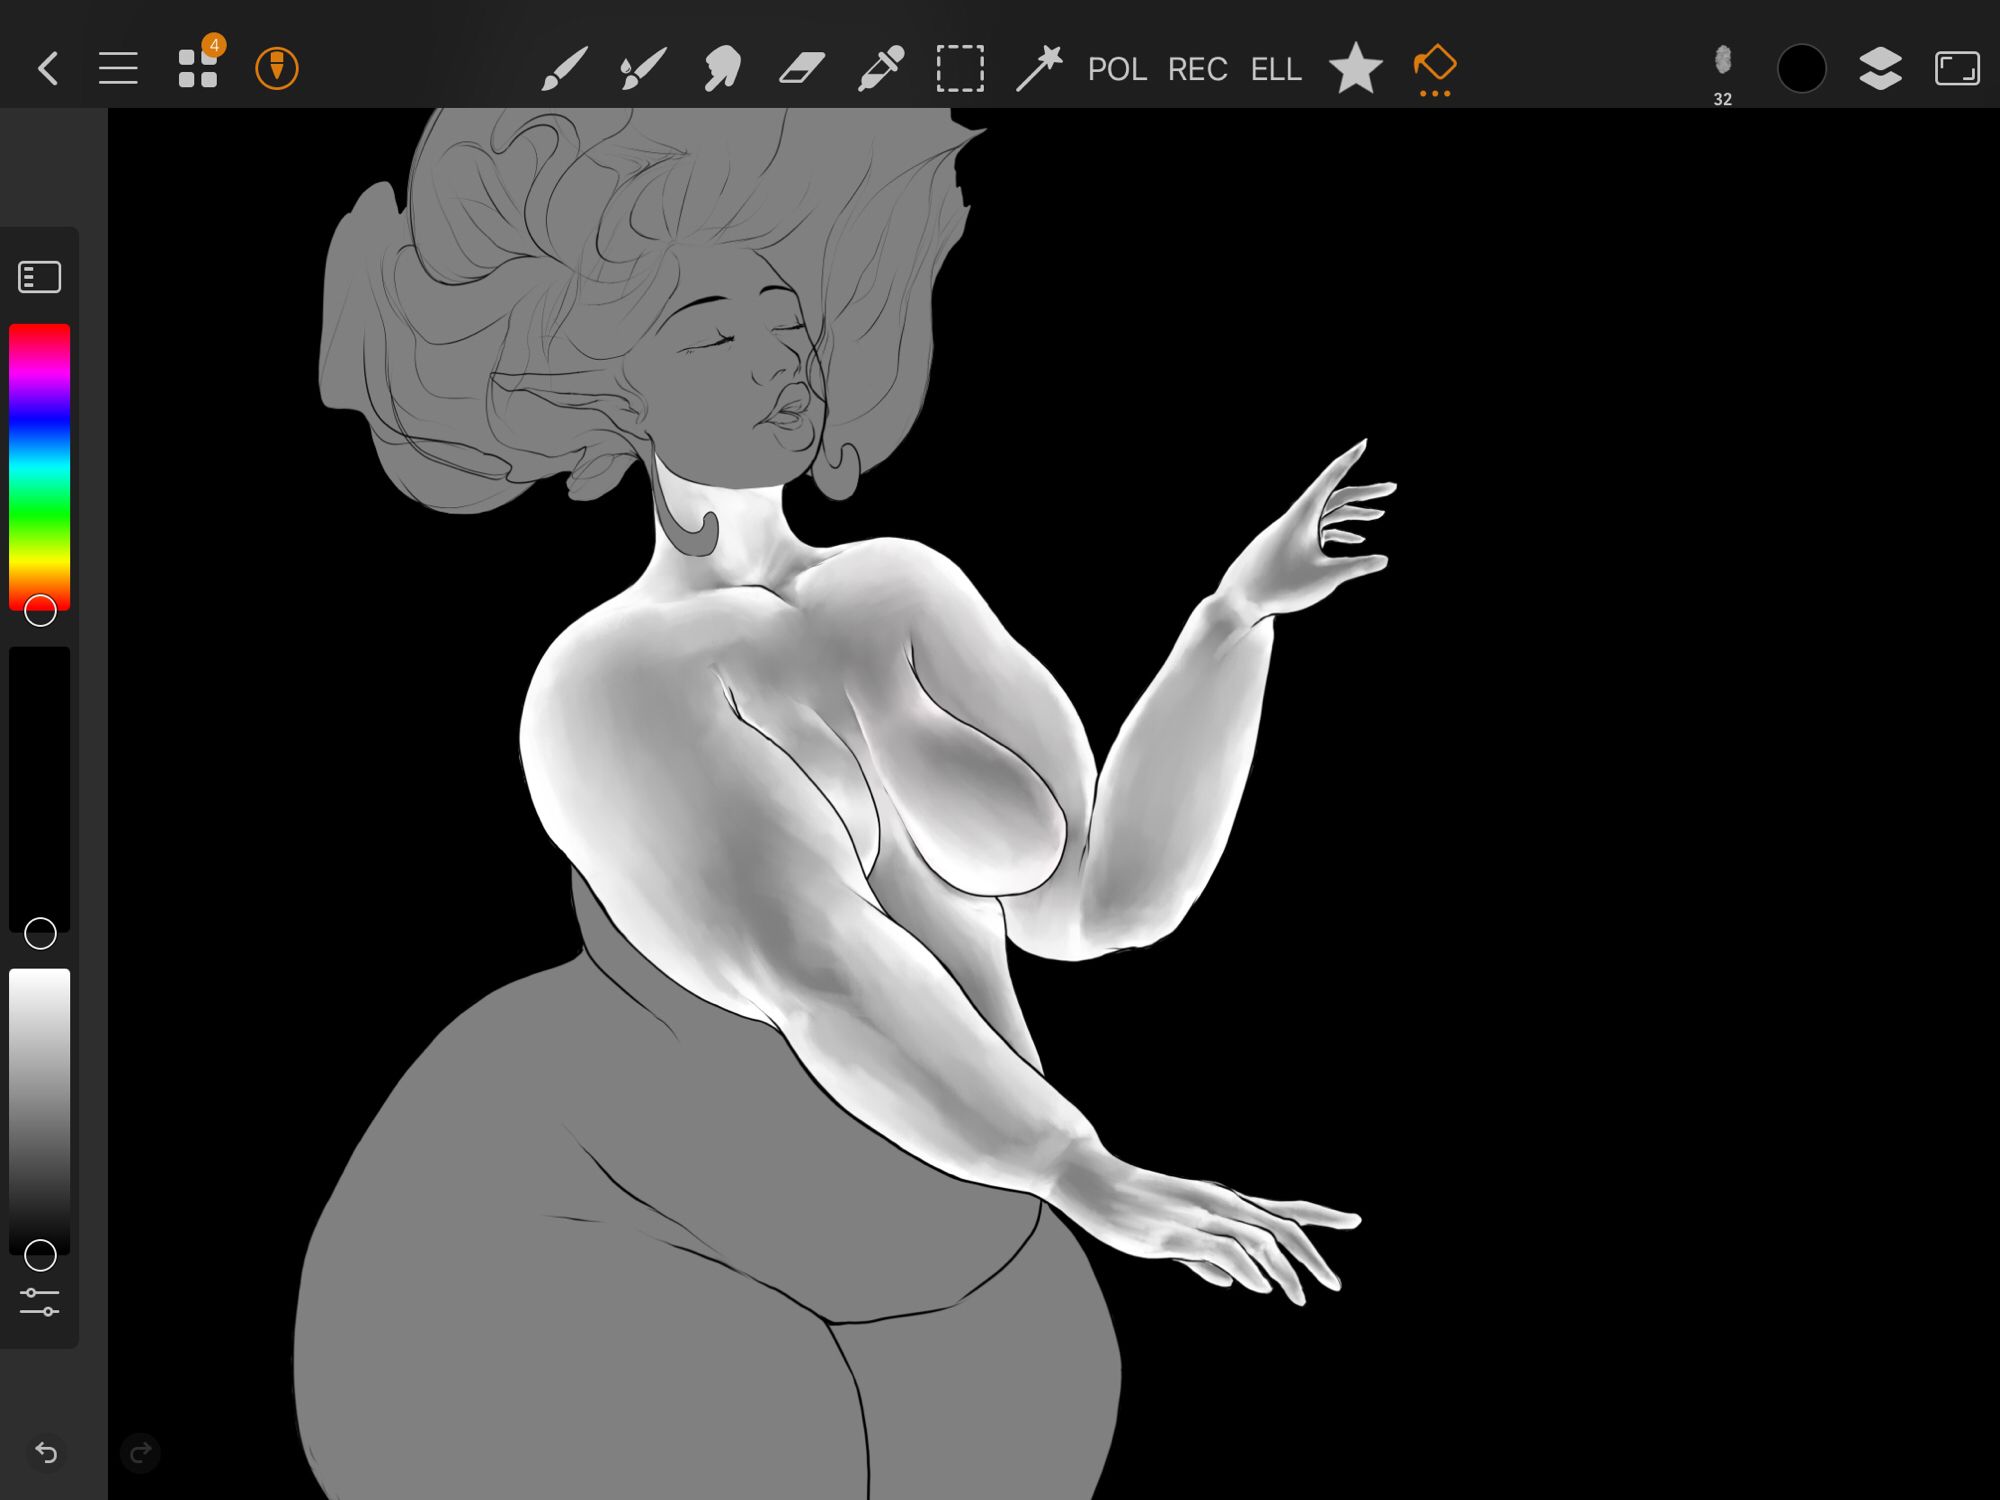Open the tools grid with badge 4

[x=198, y=68]
